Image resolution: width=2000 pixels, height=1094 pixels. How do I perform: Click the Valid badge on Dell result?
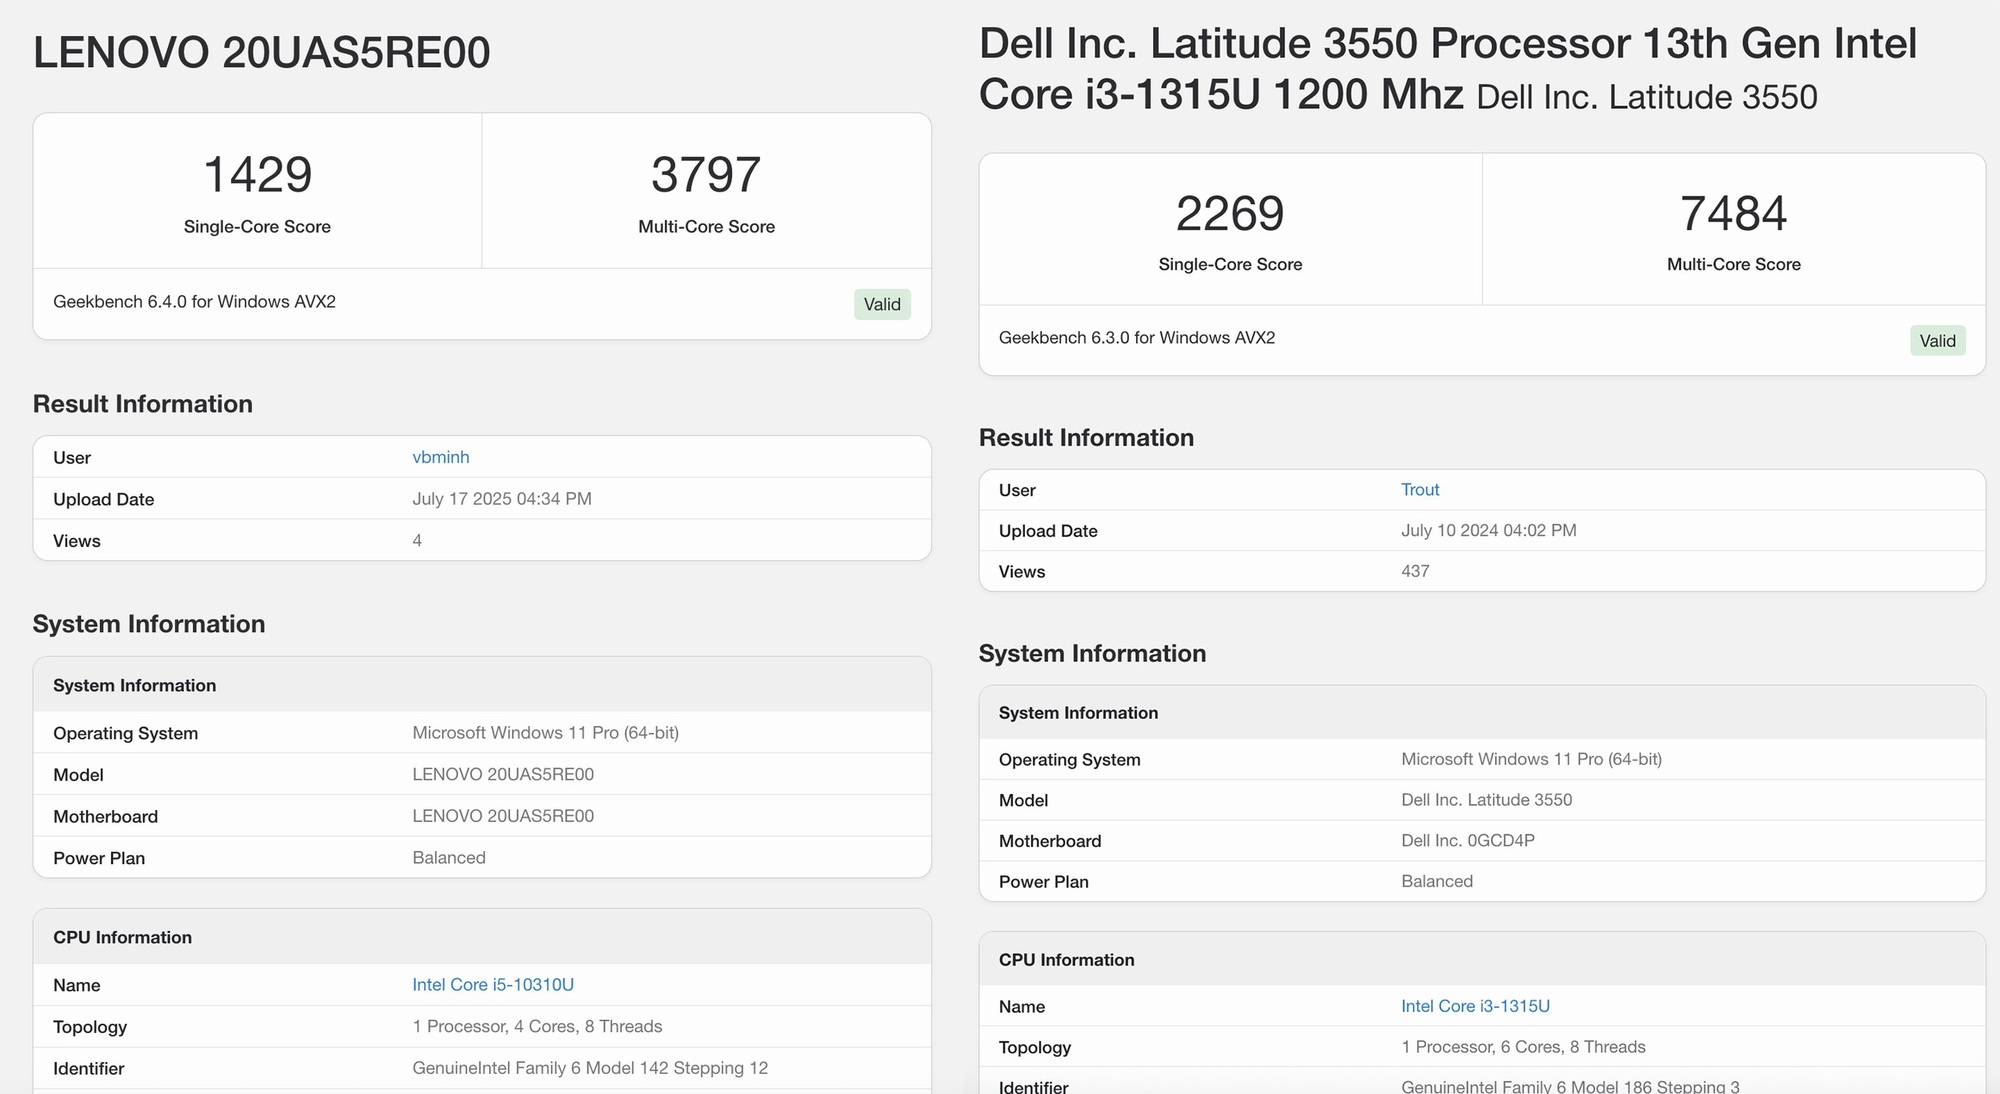tap(1937, 341)
